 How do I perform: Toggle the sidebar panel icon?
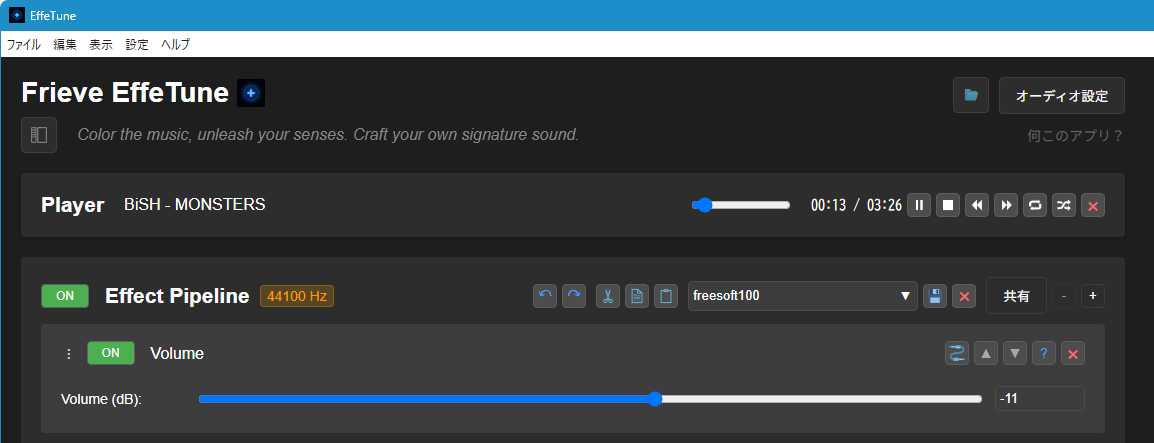point(39,135)
